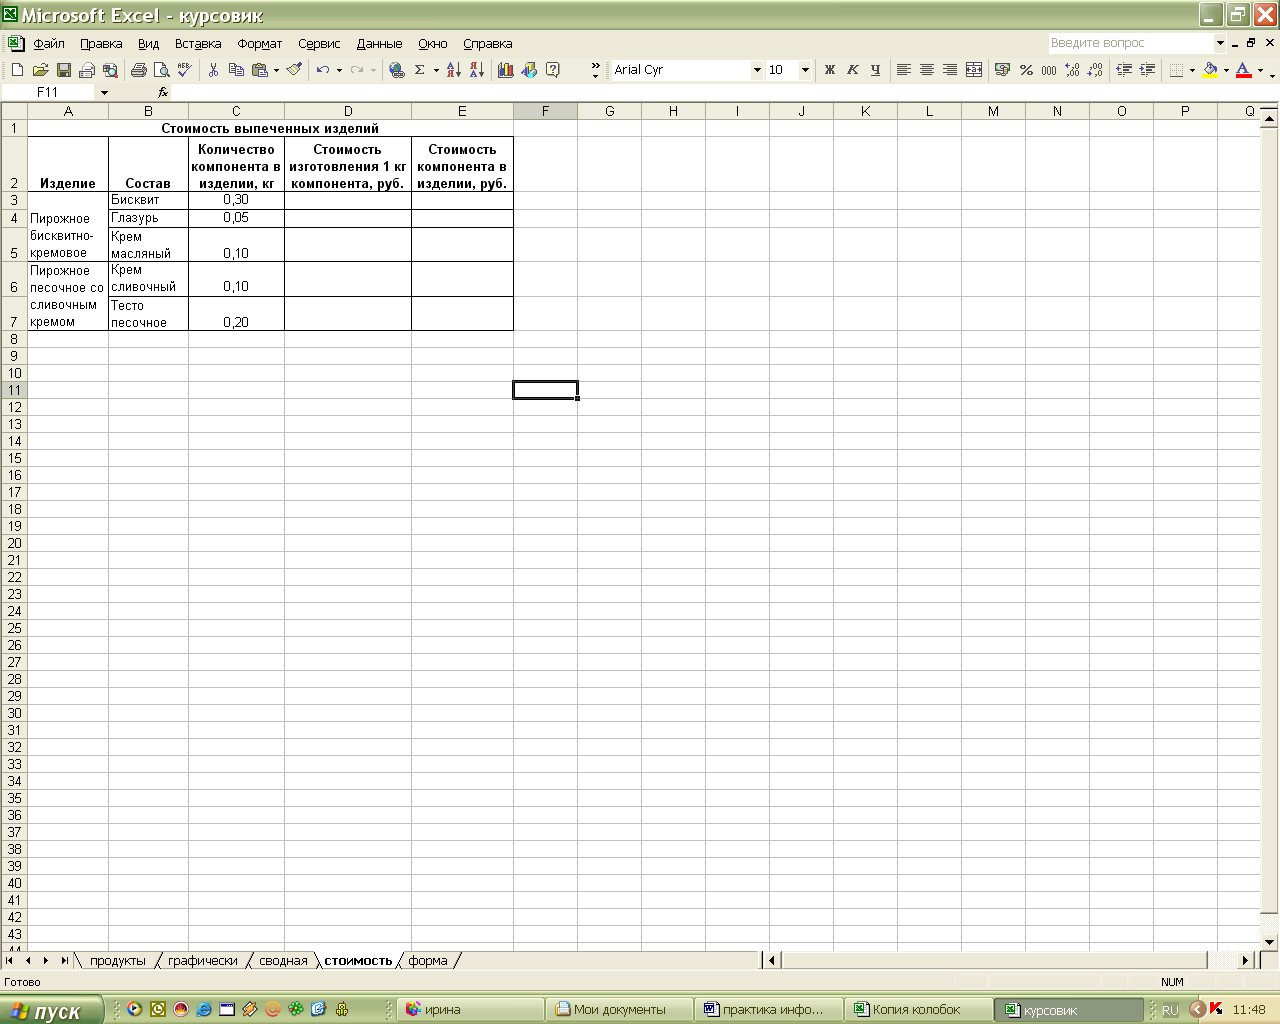Click the Name Box showing F11
1280x1024 pixels.
48,92
